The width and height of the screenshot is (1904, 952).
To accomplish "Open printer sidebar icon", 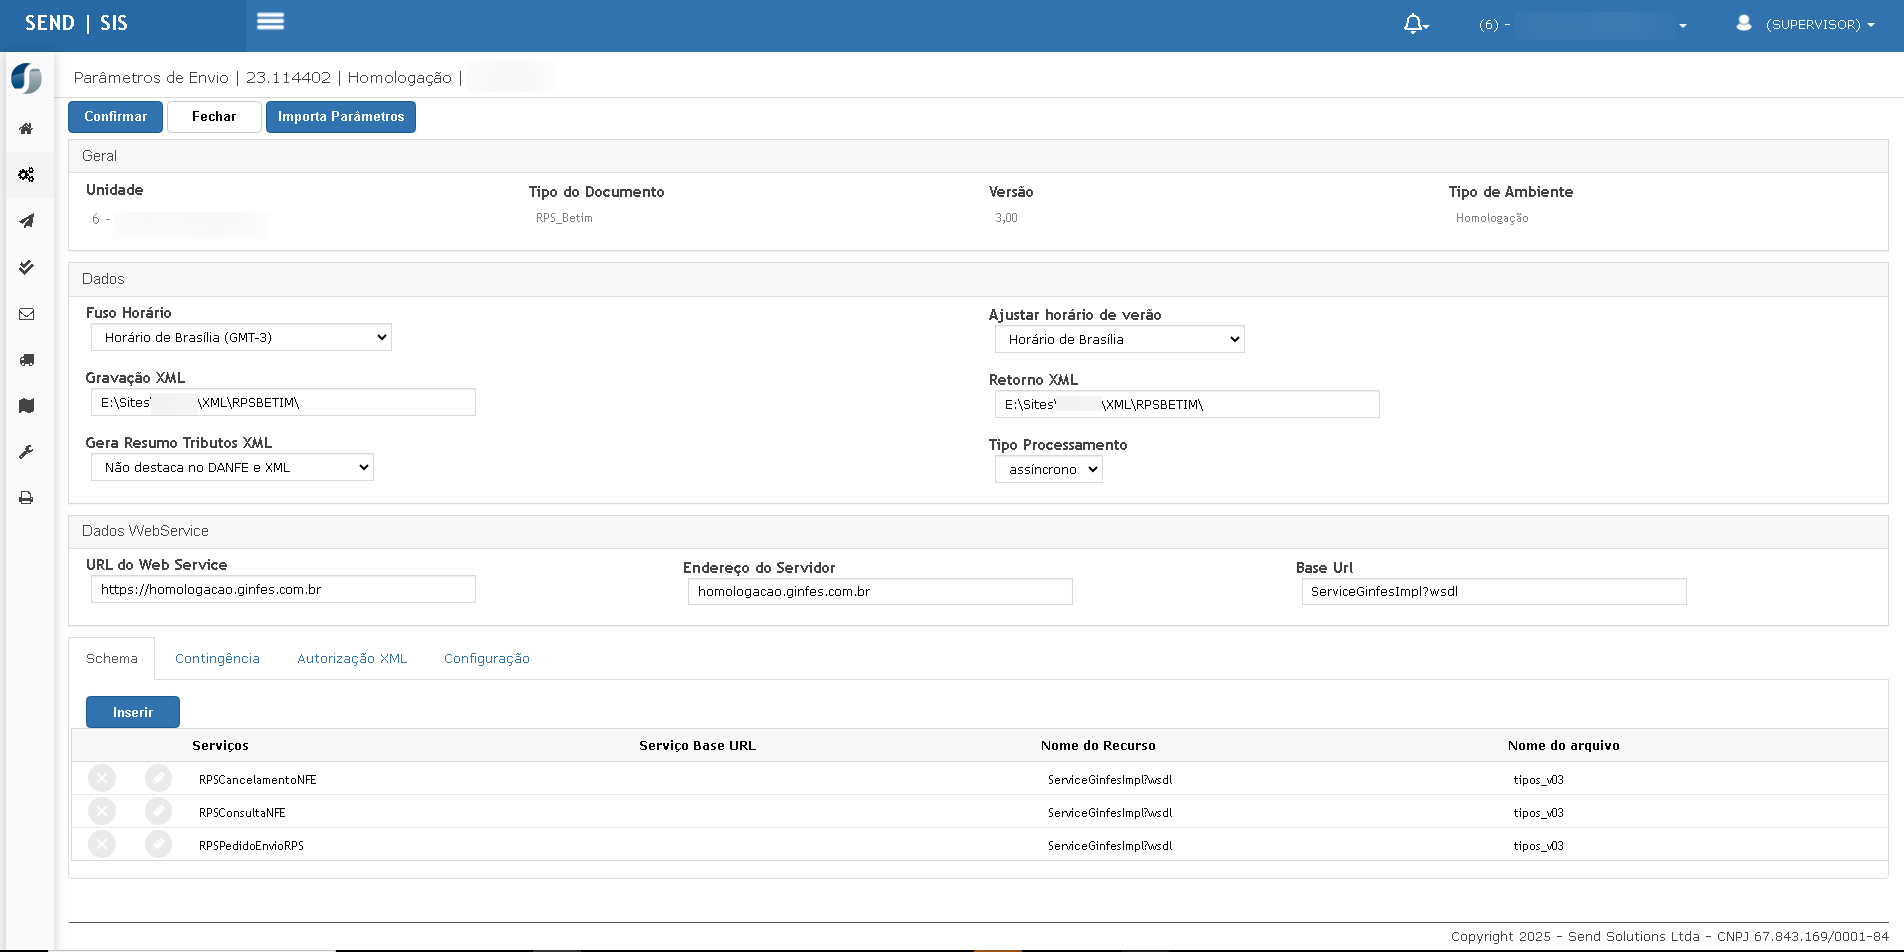I will click(27, 498).
